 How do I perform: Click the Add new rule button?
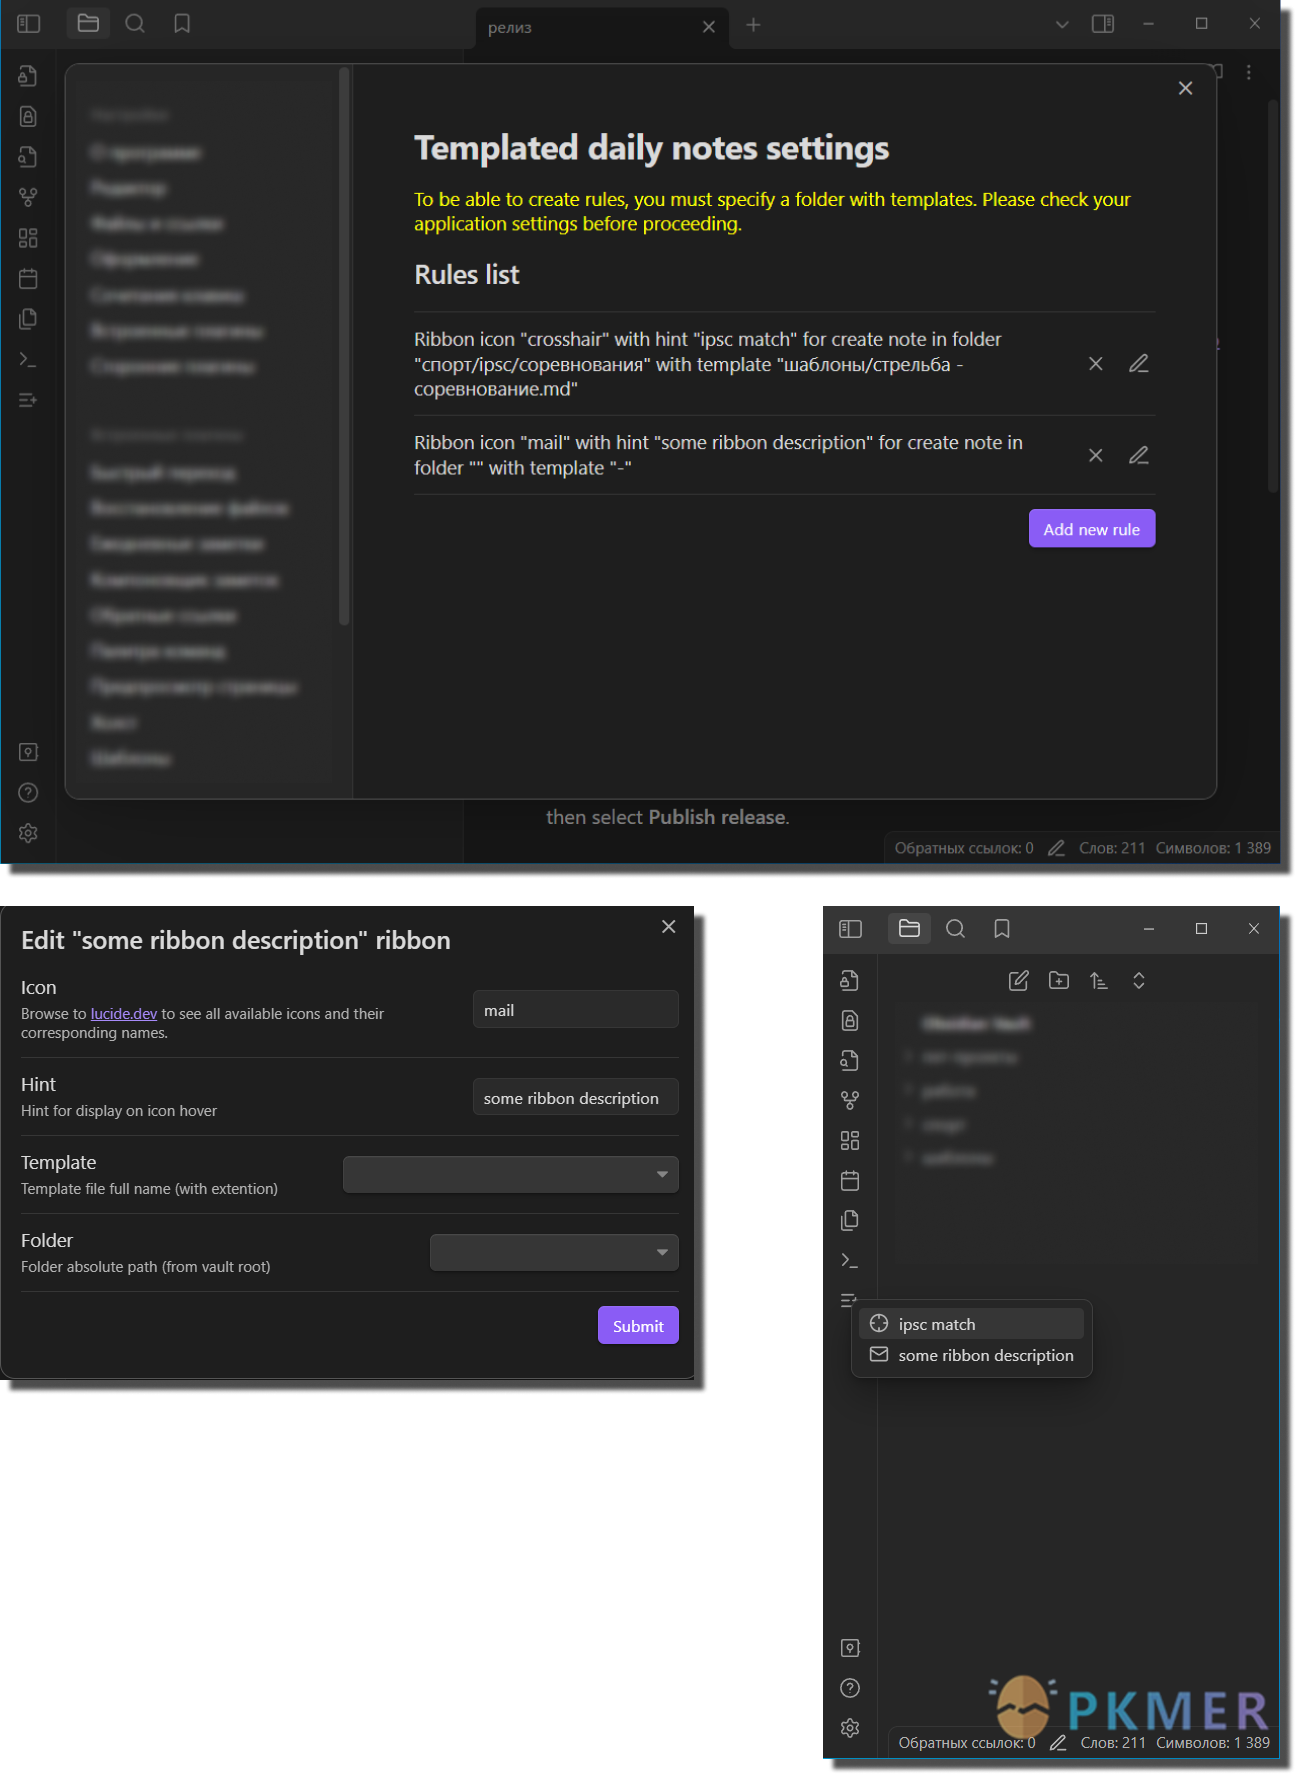[x=1091, y=529]
